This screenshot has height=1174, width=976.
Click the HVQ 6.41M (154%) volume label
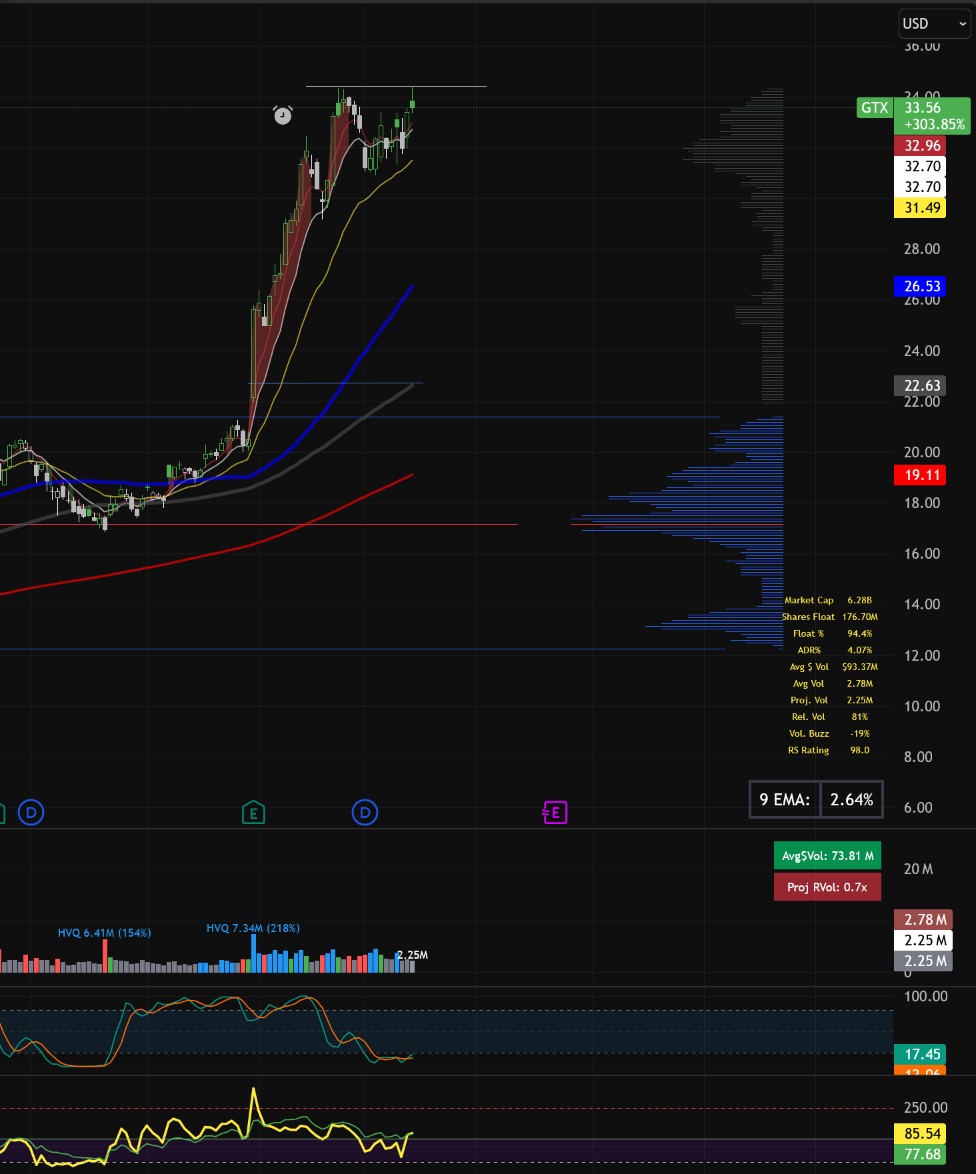(x=104, y=933)
